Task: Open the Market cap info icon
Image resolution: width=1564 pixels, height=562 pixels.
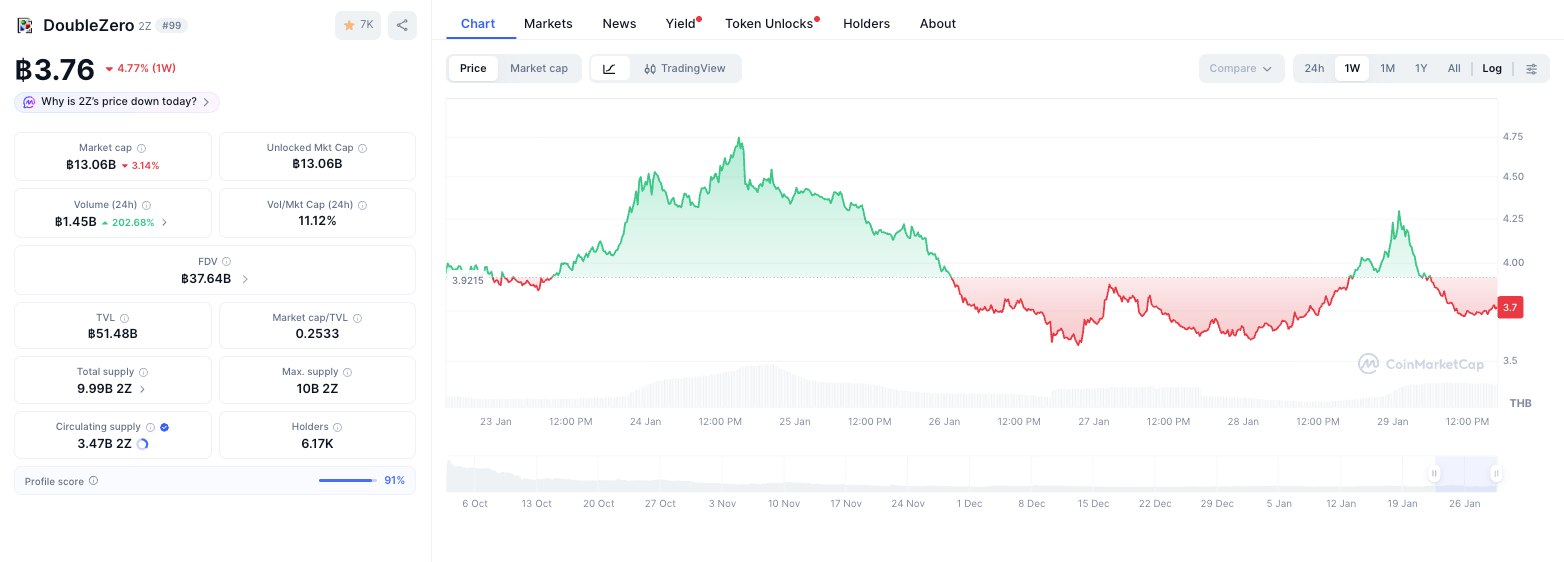Action: 141,148
